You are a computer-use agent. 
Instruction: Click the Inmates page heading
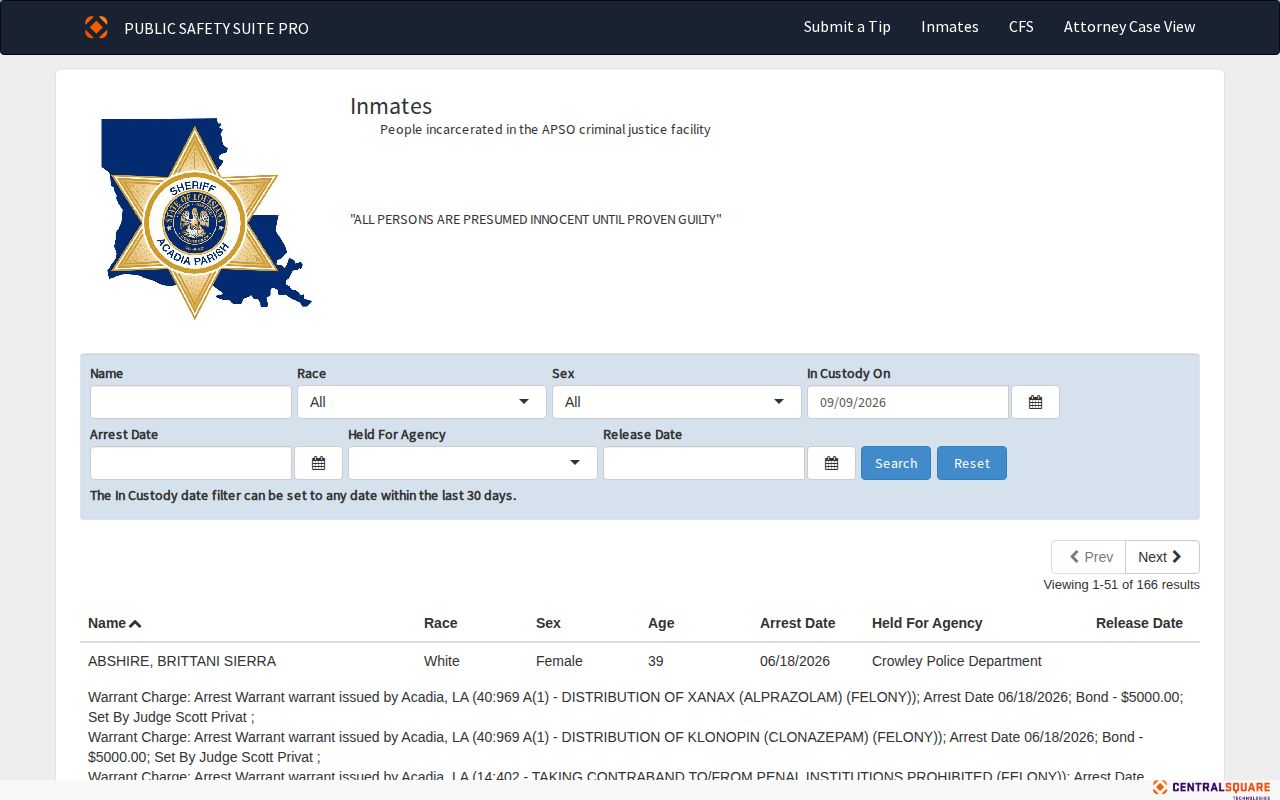pos(391,106)
